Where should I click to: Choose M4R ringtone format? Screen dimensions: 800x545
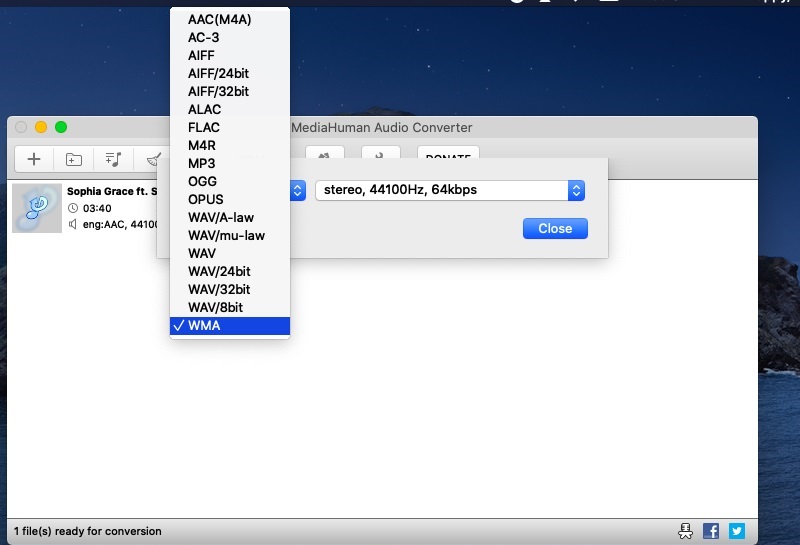click(x=230, y=145)
